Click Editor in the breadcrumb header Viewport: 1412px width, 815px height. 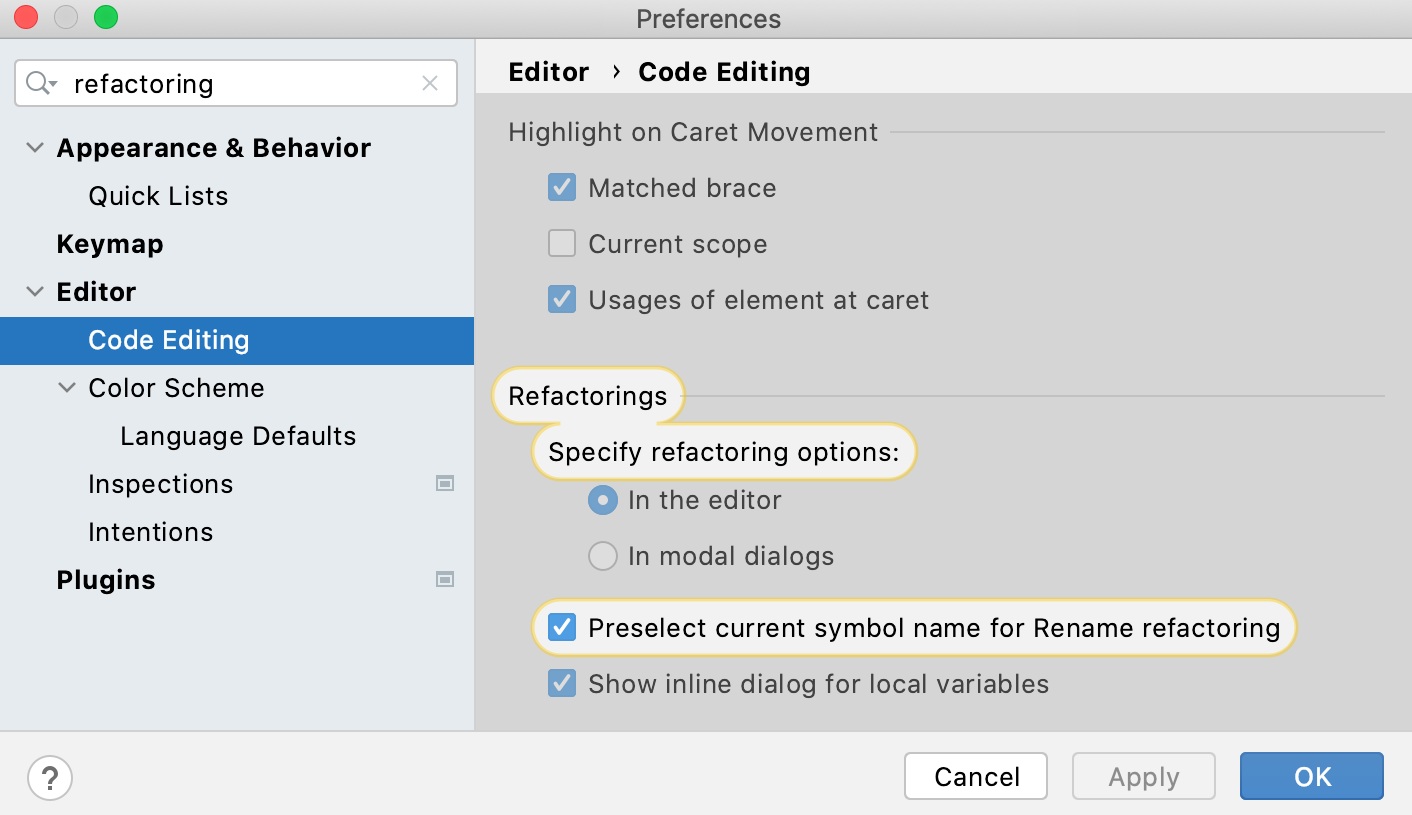(x=548, y=71)
